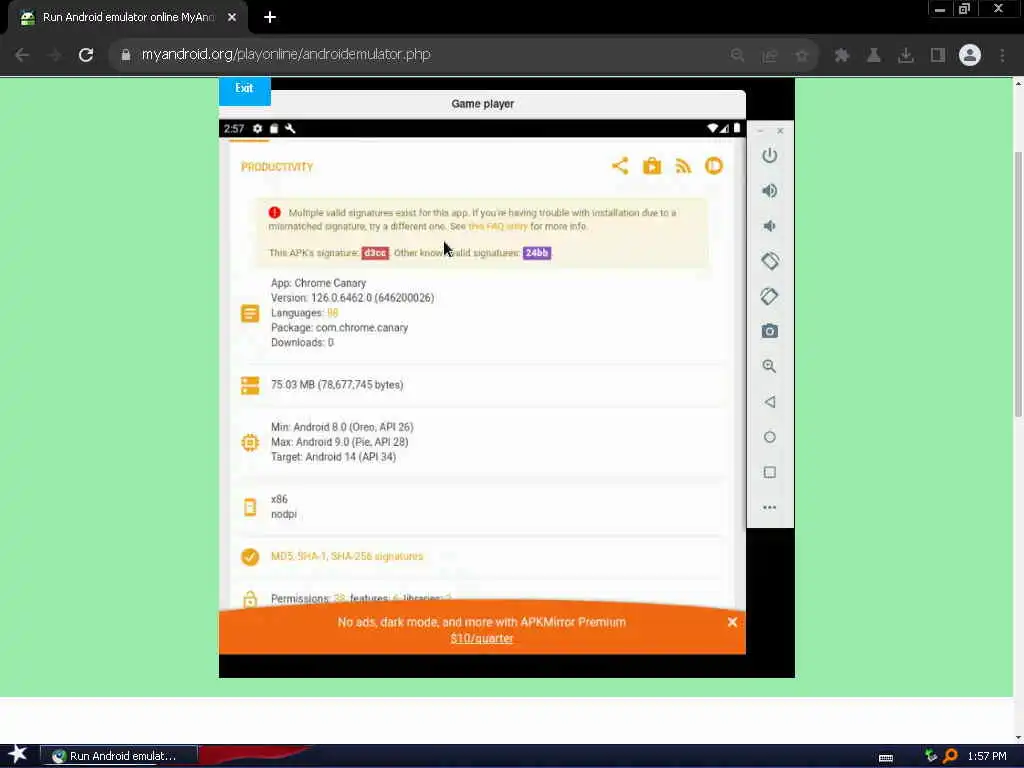Click the taskbar search magnifier tray icon
Screen dimensions: 1024x768
pos(950,756)
